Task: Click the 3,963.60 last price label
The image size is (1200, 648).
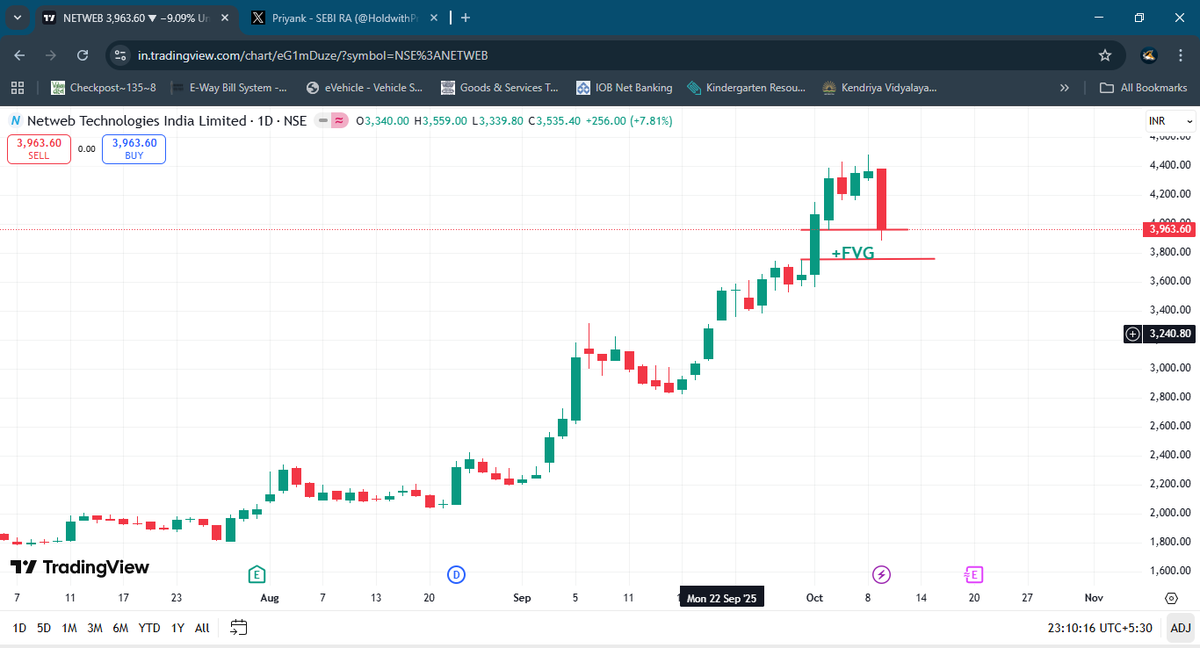Action: tap(1168, 230)
